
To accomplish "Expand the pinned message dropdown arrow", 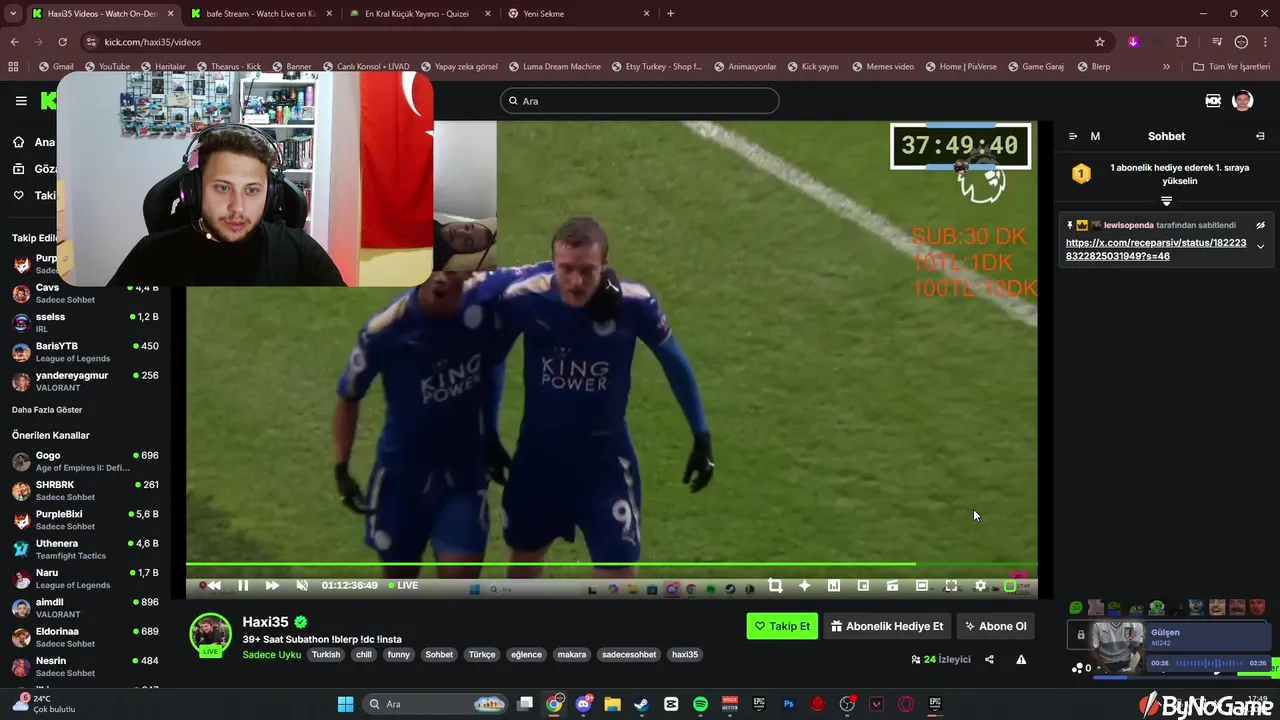I will point(1260,247).
